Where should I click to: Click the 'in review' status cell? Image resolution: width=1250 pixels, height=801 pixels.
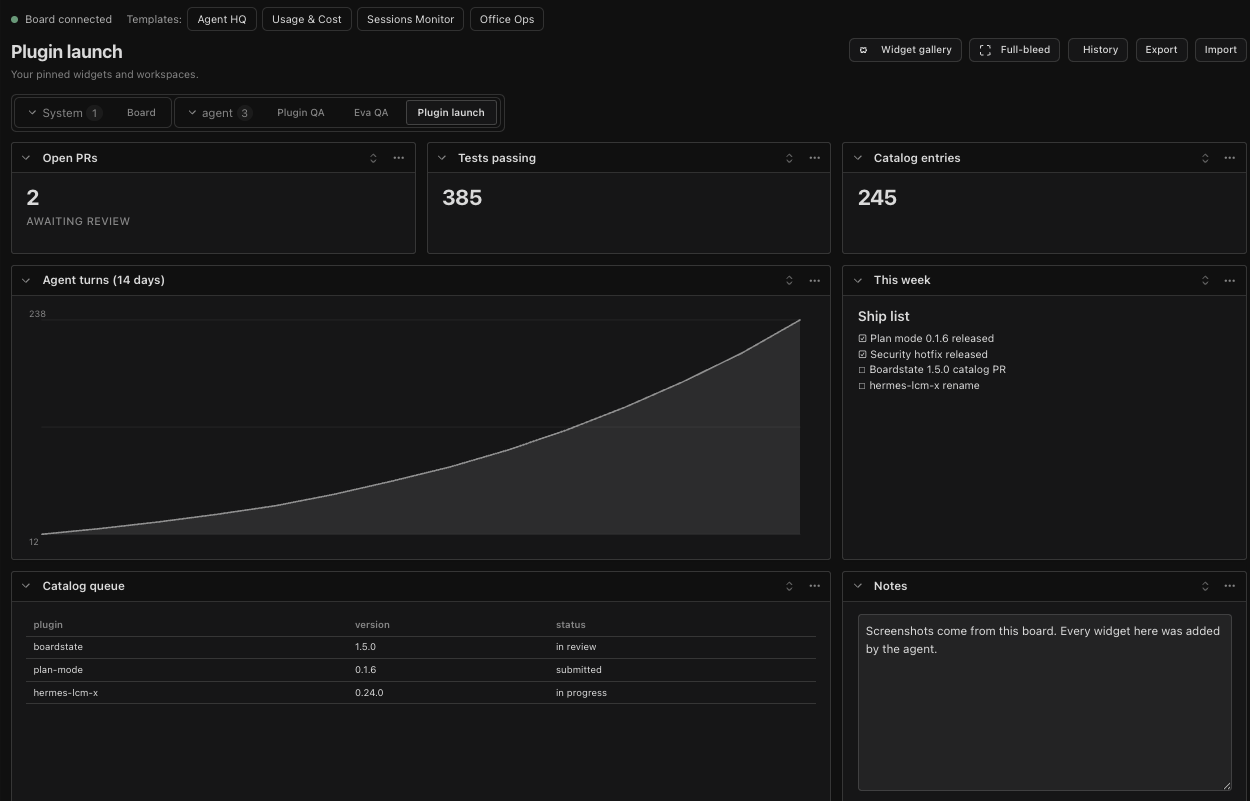576,647
